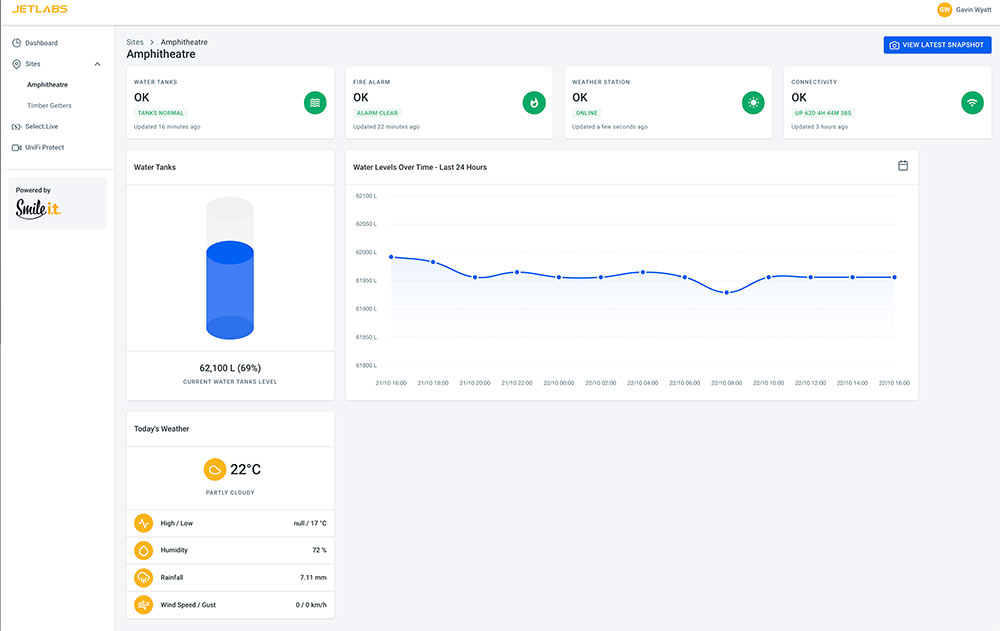Click the ONLINE status badge
1000x631 pixels.
(587, 113)
